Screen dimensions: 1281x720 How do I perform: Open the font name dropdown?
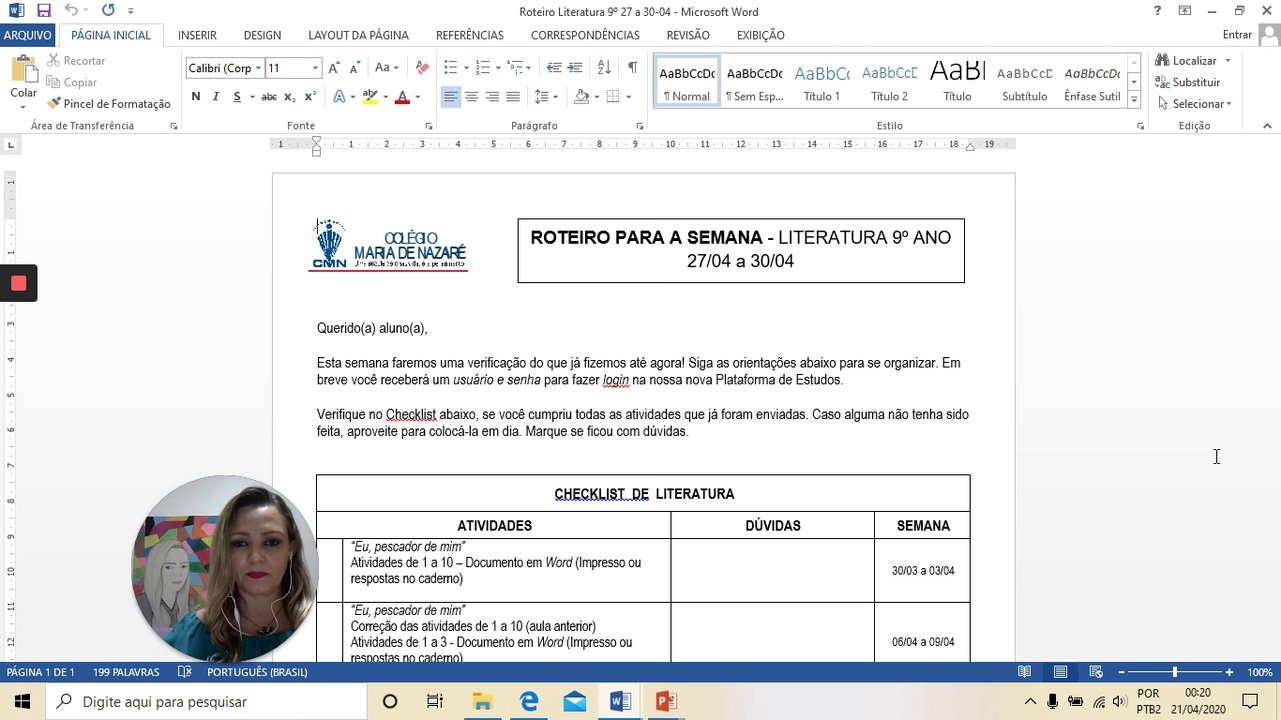pyautogui.click(x=258, y=68)
